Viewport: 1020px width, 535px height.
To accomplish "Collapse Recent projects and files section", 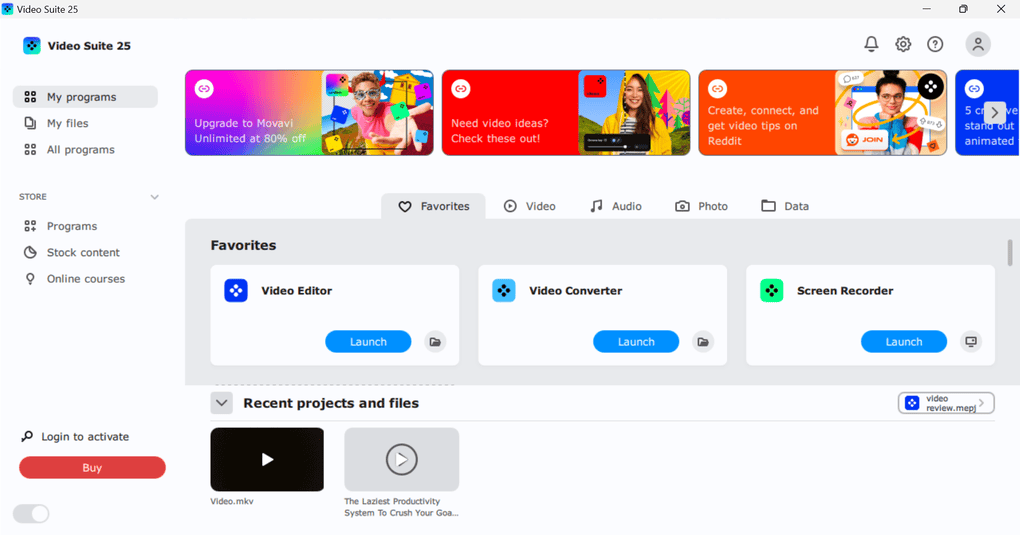I will tap(221, 403).
